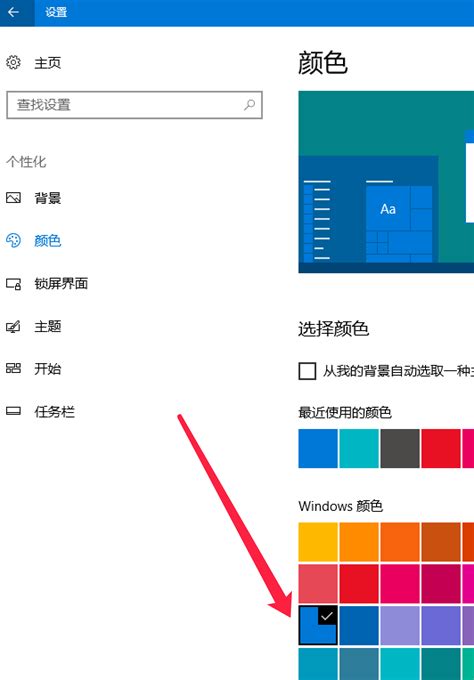Click the Windows 颜色 label
474x680 pixels.
coord(340,506)
